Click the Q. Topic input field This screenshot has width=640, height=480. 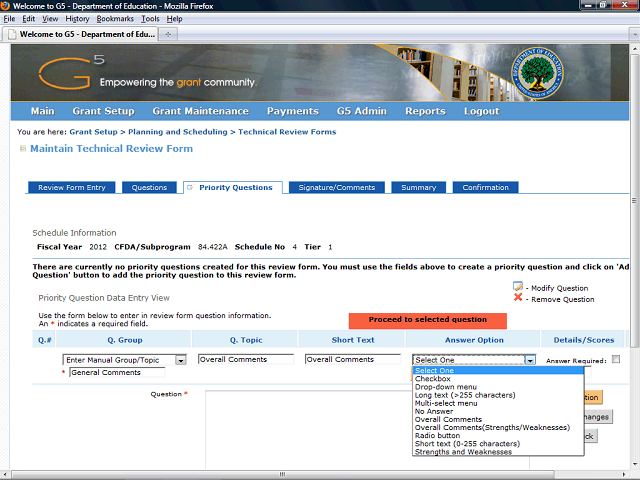[246, 359]
